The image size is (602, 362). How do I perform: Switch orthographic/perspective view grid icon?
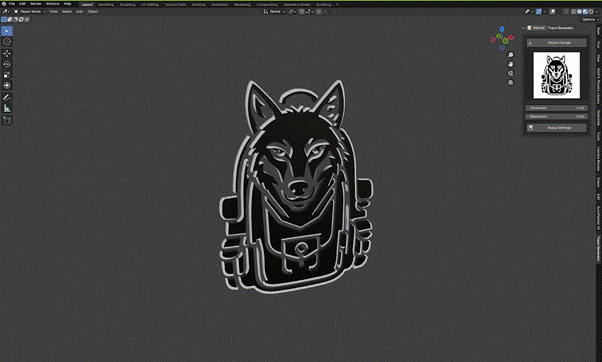coord(510,83)
